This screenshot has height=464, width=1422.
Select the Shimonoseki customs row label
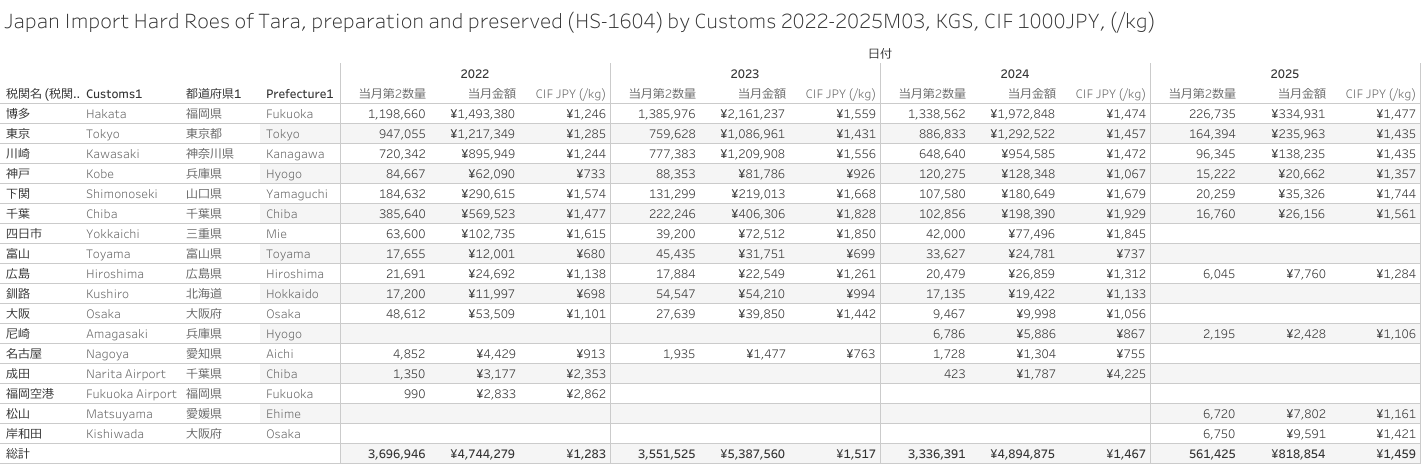(x=122, y=194)
